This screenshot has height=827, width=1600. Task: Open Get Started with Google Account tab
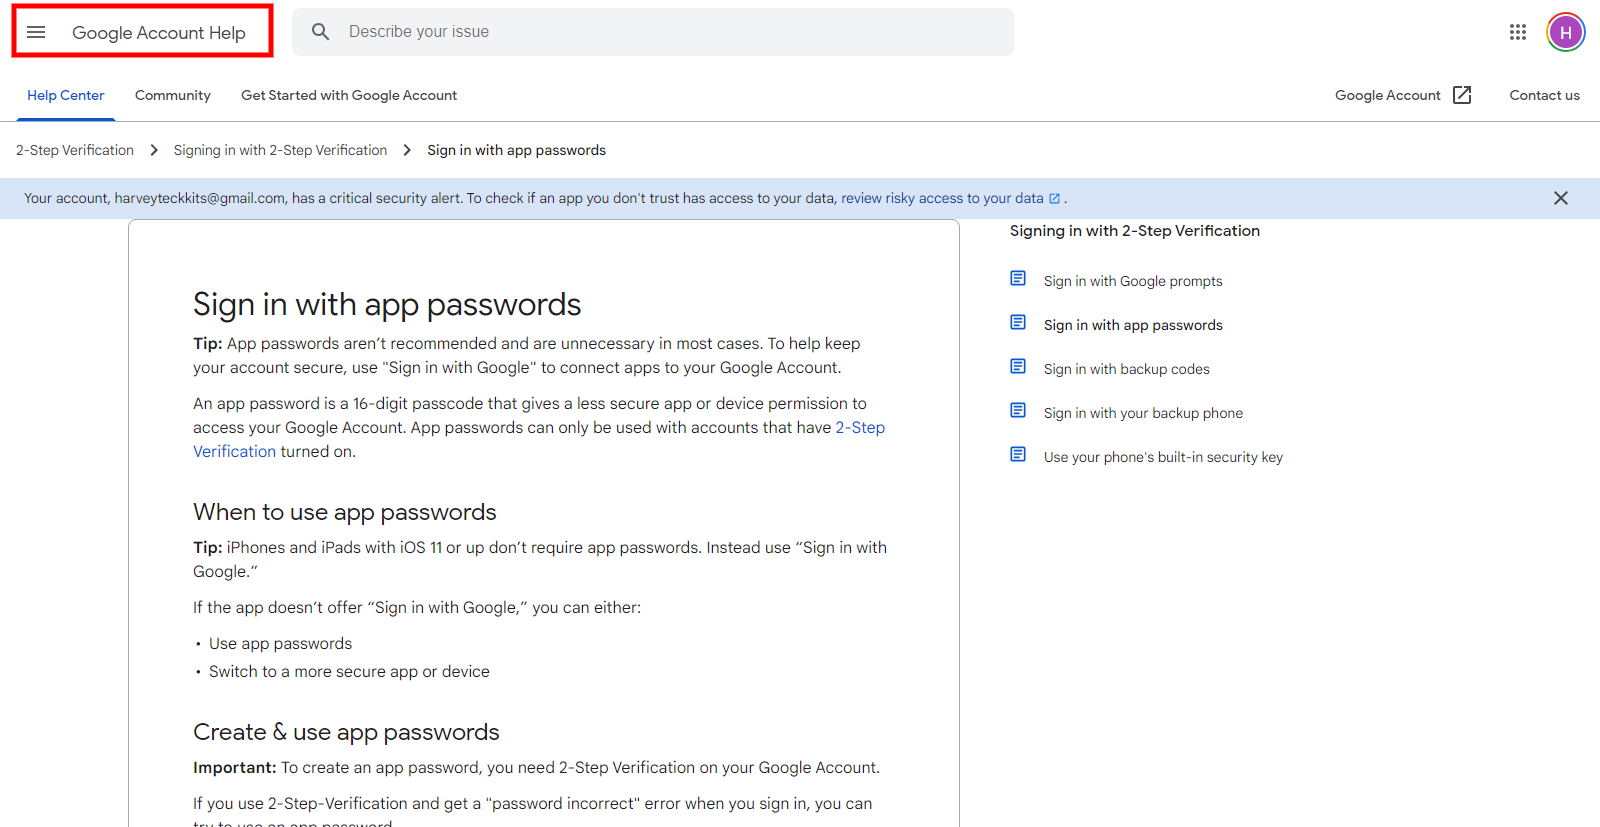coord(348,95)
